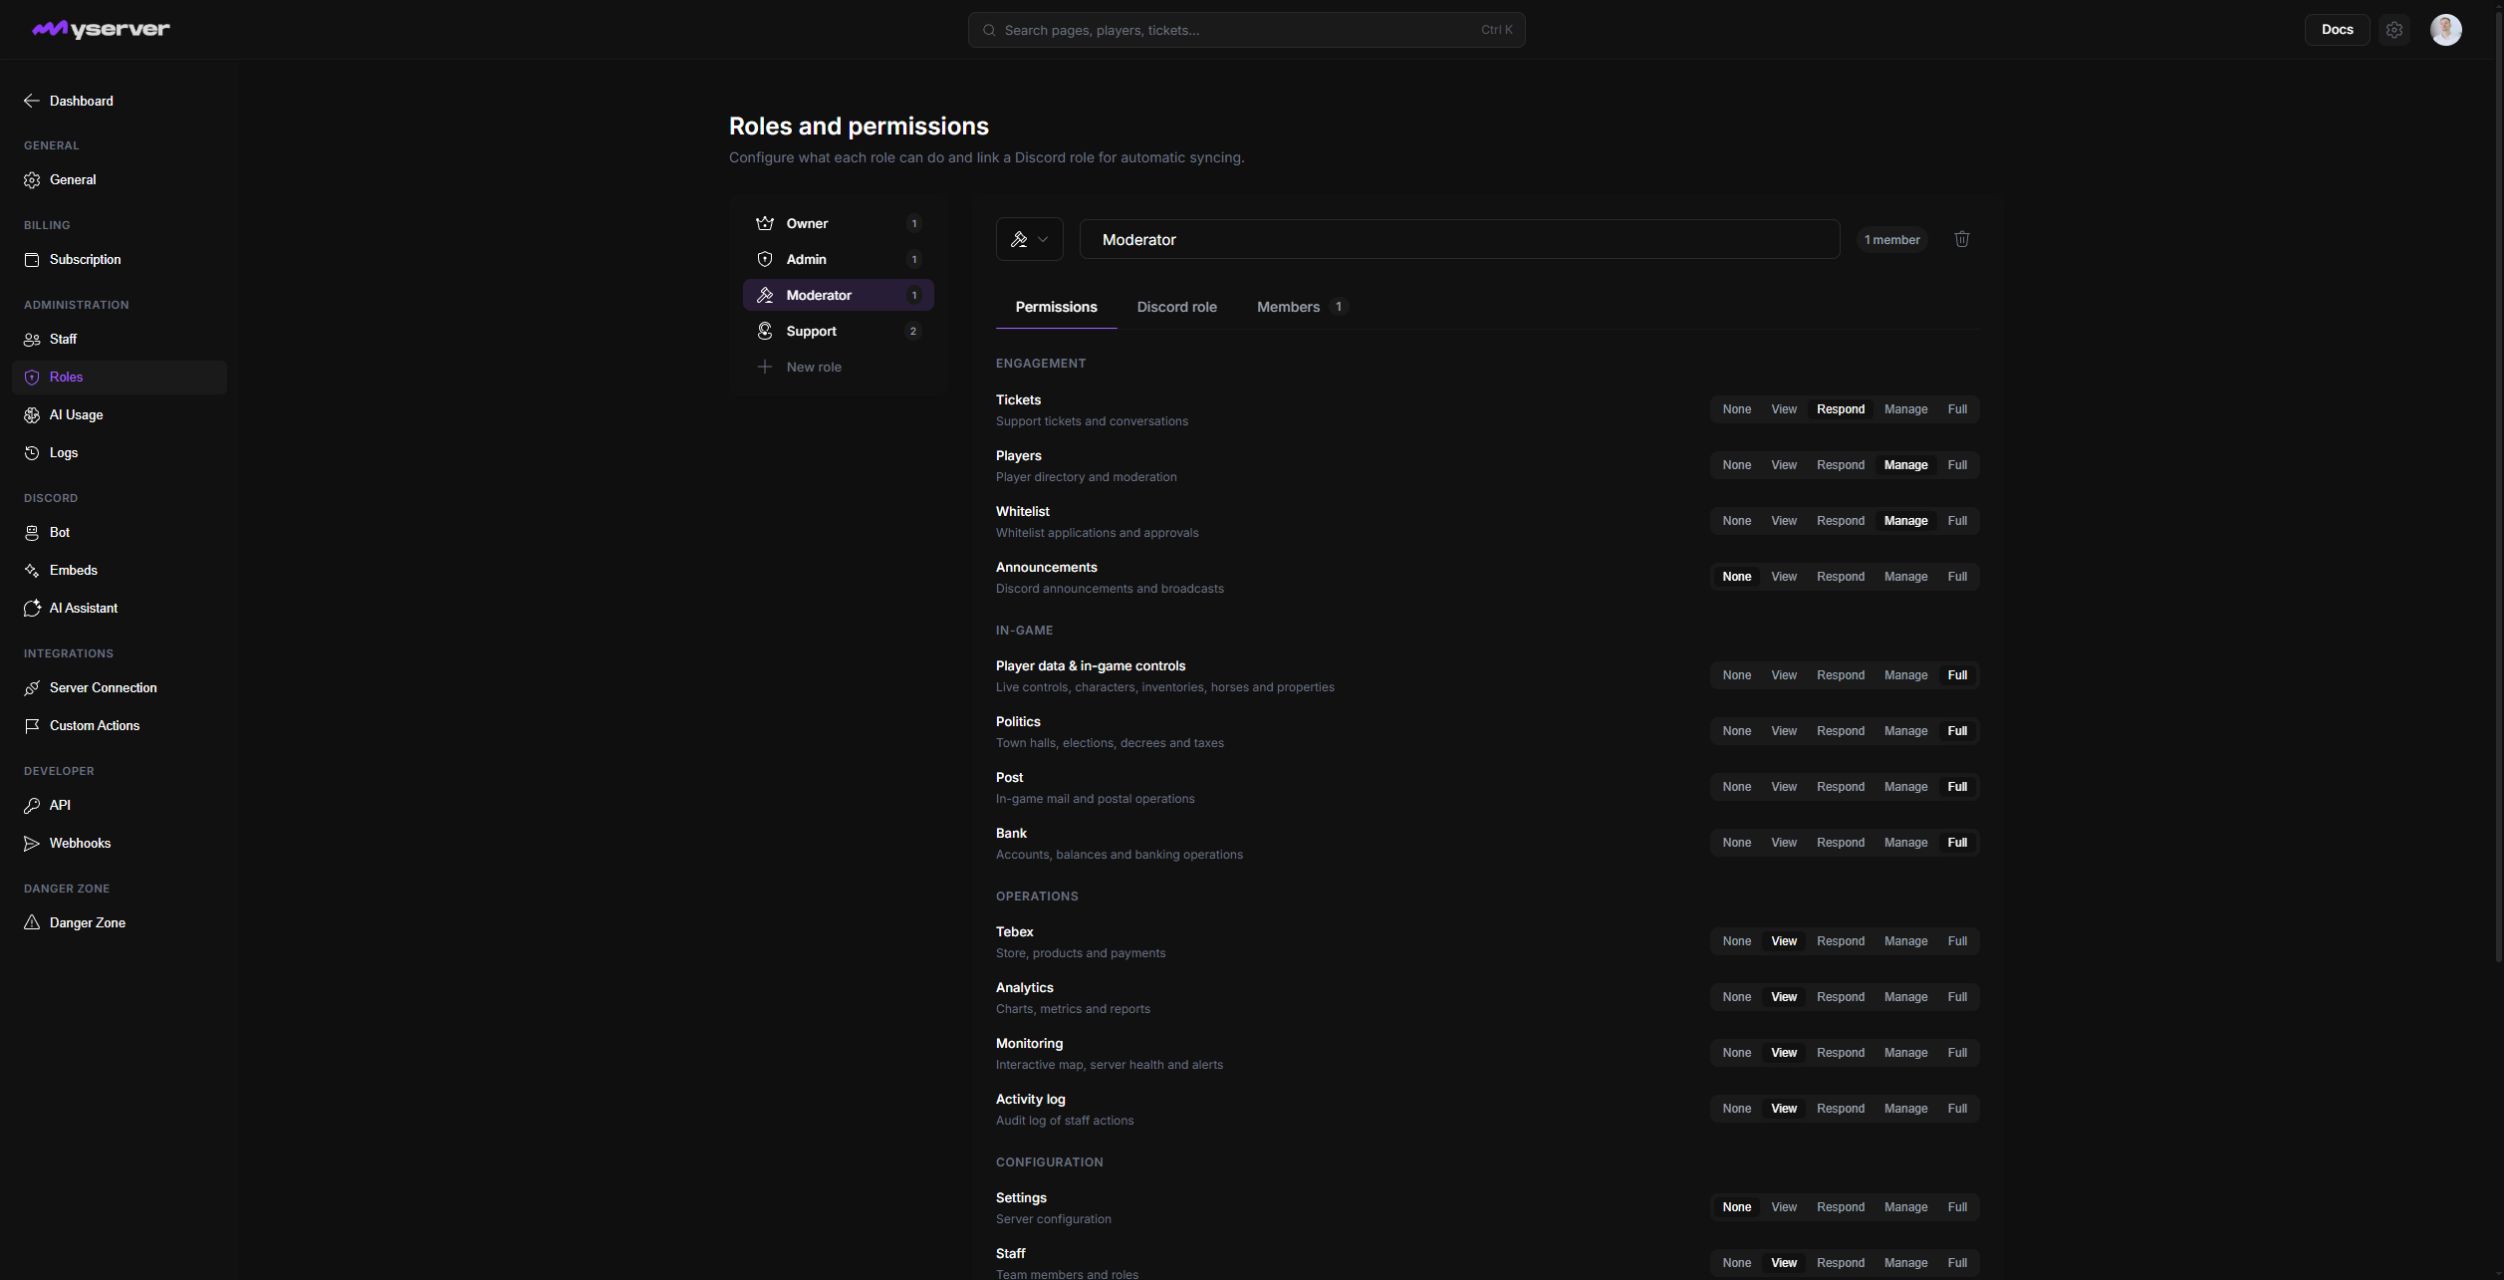Image resolution: width=2504 pixels, height=1280 pixels.
Task: Select the Support role
Action: 838,331
